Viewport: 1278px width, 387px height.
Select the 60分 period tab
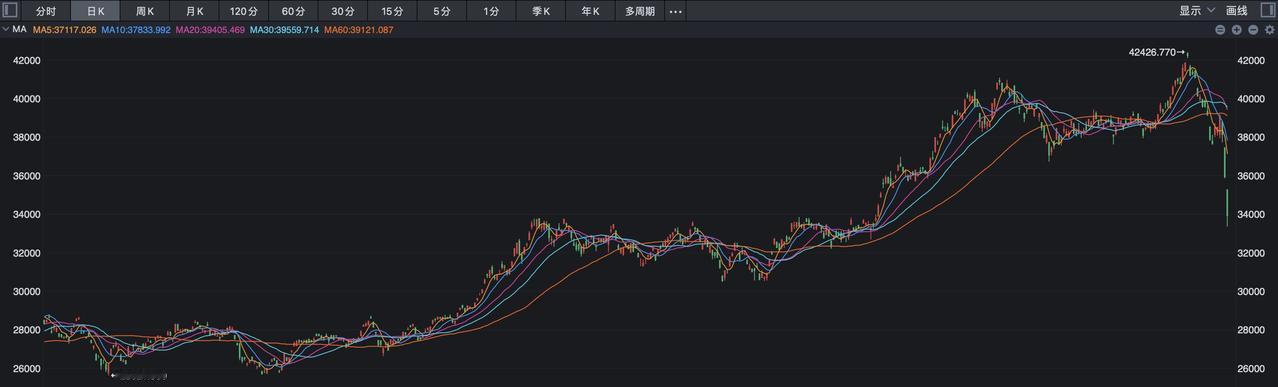293,11
